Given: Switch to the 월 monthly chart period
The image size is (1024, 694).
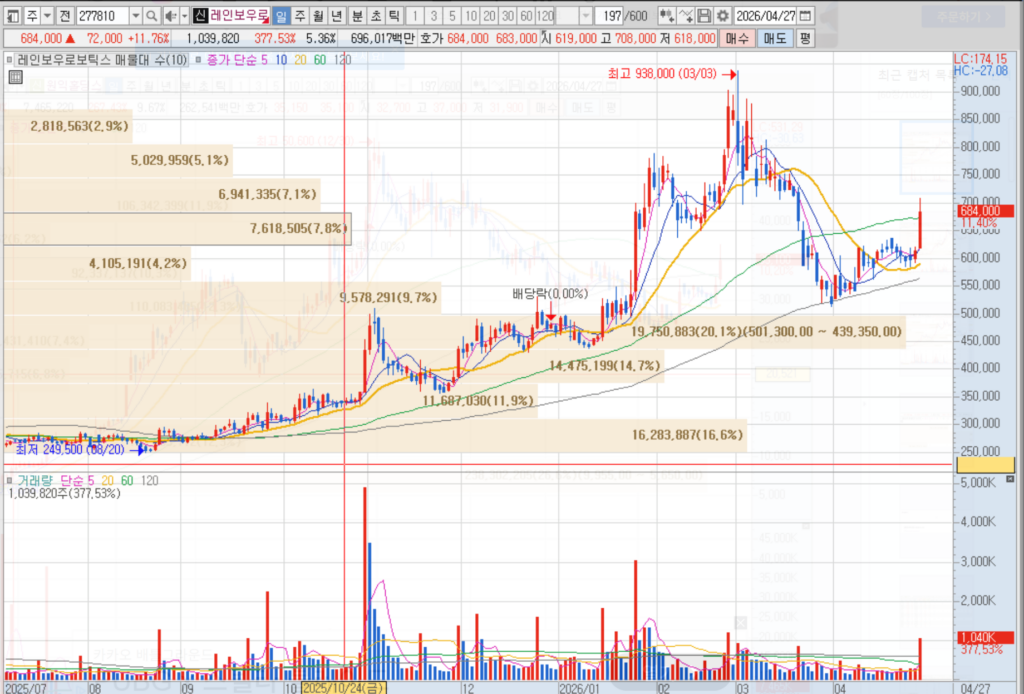Looking at the screenshot, I should [318, 16].
